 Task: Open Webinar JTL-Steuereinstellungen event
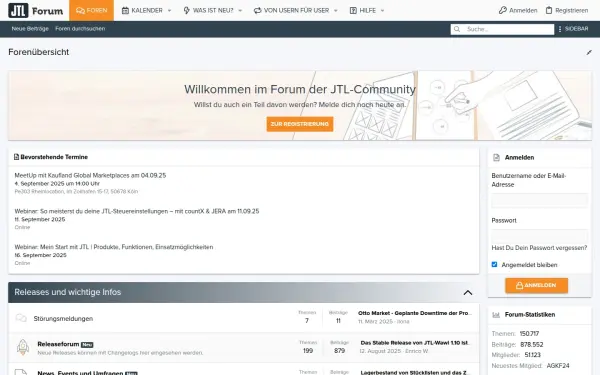point(137,211)
